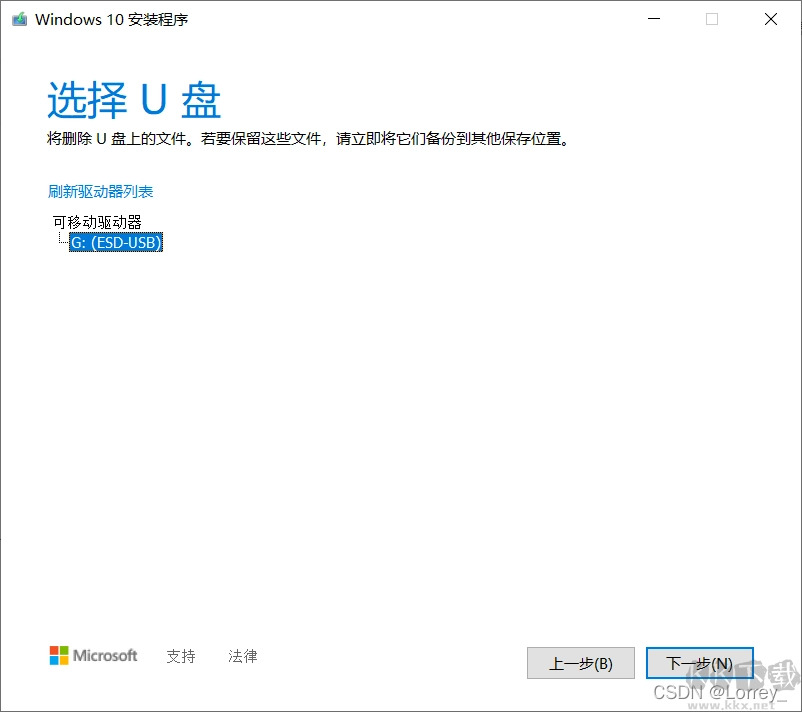Select the G: (ESD-USB) drive
Viewport: 802px width, 712px height.
click(115, 242)
